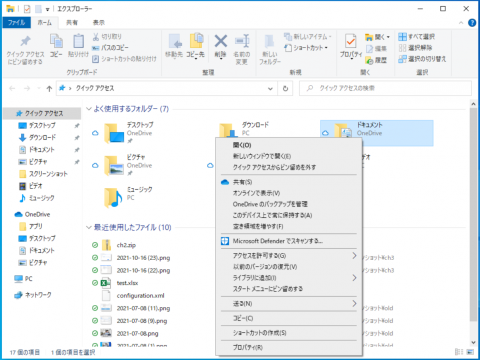The image size is (480, 360).
Task: Click the コピー先 ribbon icon
Action: point(196,41)
